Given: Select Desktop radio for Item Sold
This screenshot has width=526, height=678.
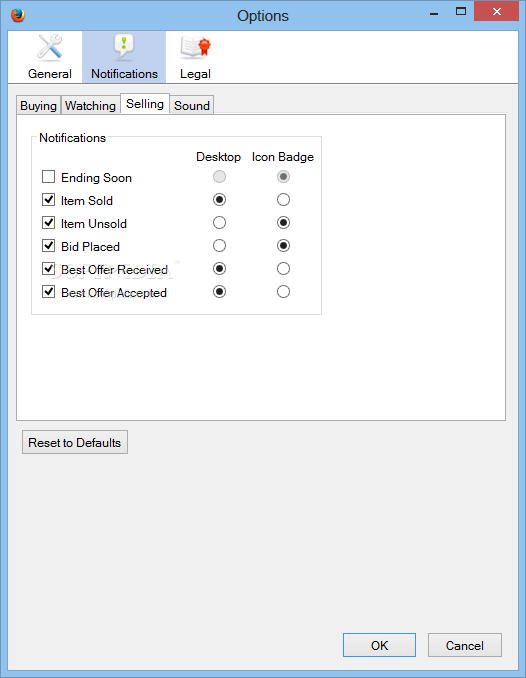Looking at the screenshot, I should [x=219, y=200].
